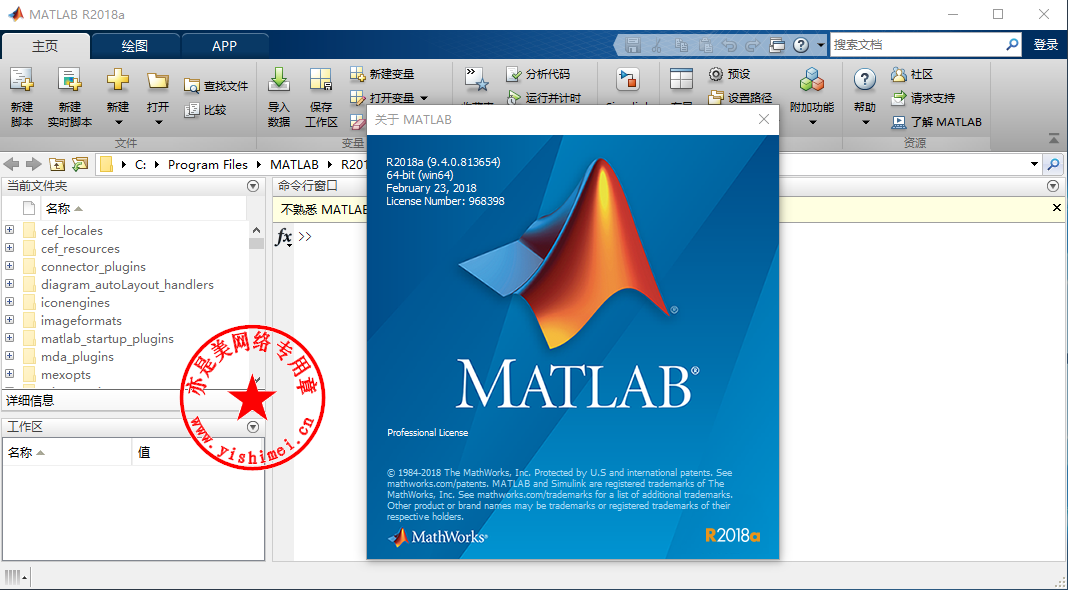Open 附加功能 add-ons
This screenshot has width=1068, height=590.
[x=812, y=97]
